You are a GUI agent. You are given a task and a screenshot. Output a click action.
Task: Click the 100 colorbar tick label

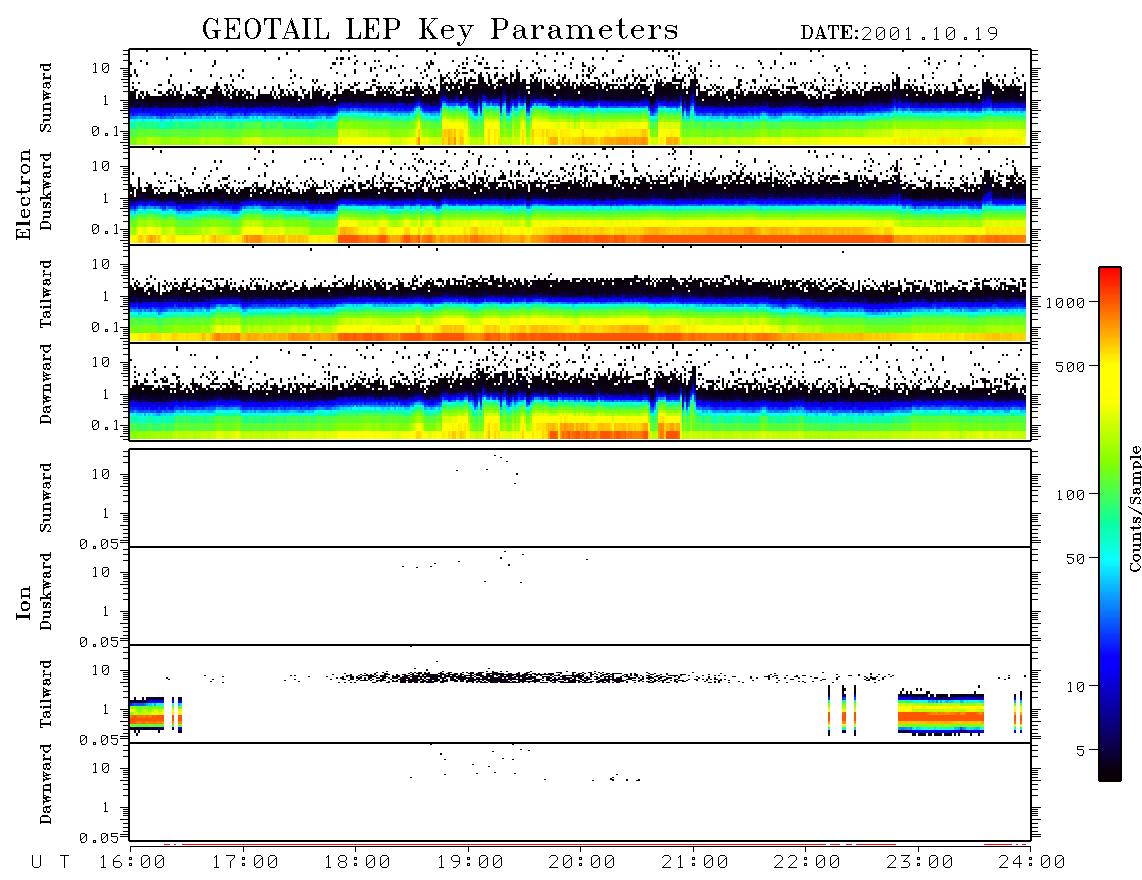[x=1070, y=495]
